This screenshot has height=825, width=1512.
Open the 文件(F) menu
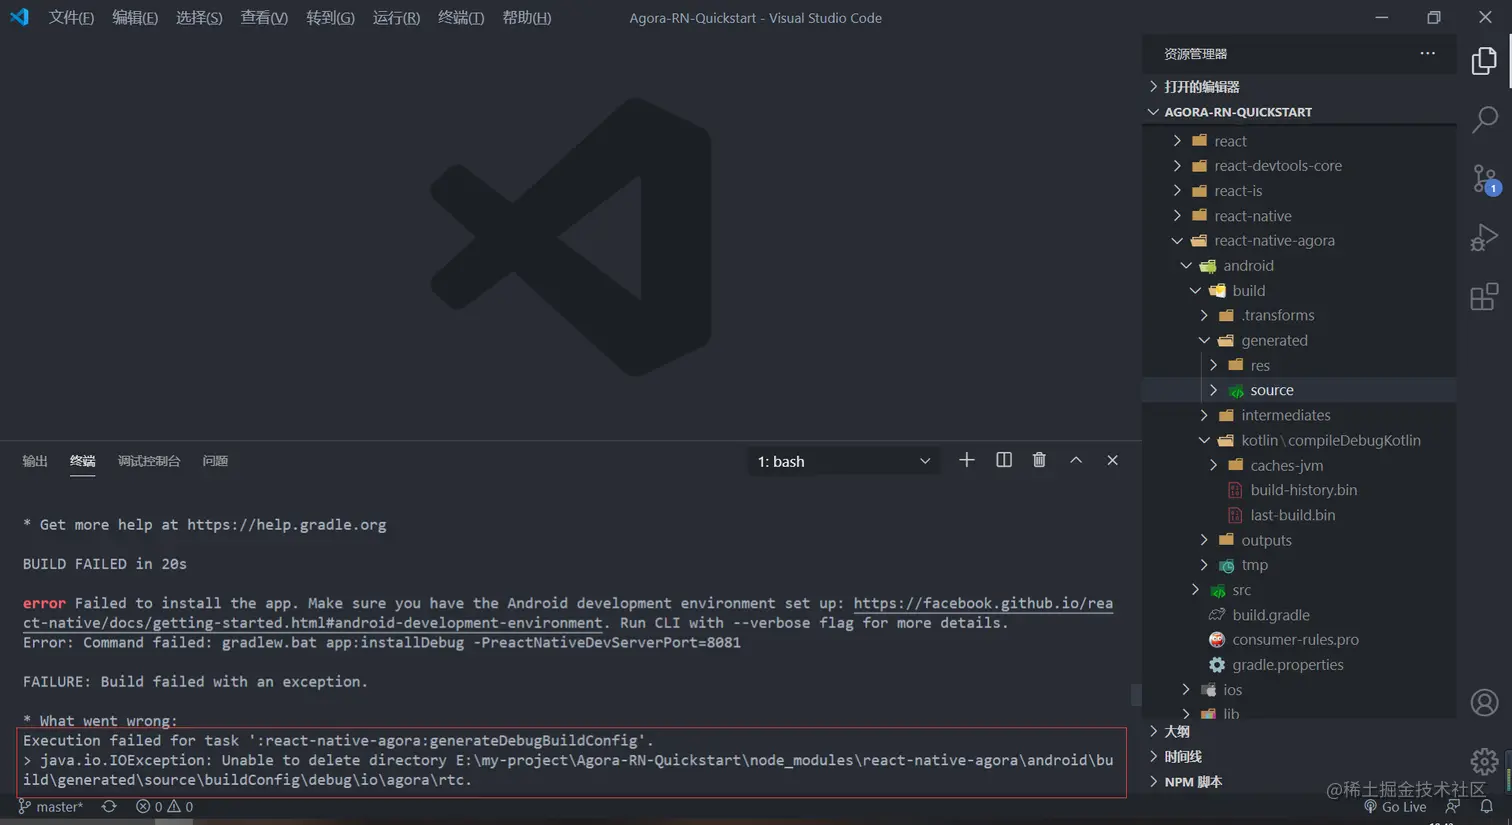(71, 18)
